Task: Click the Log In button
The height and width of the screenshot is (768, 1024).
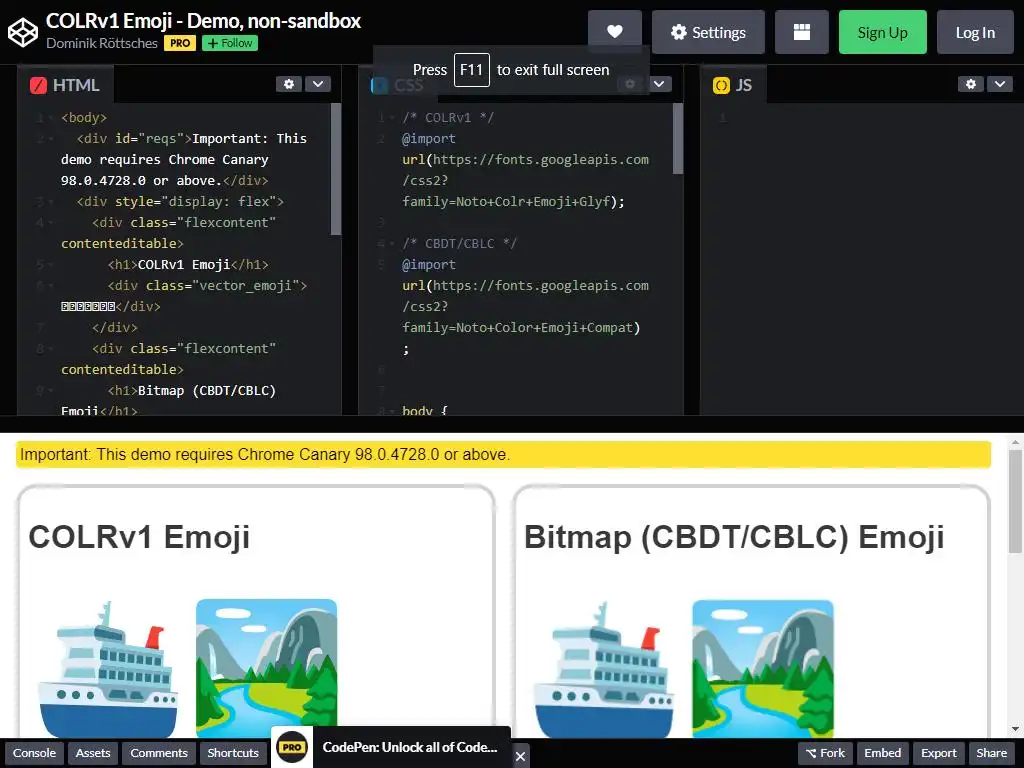Action: click(975, 32)
